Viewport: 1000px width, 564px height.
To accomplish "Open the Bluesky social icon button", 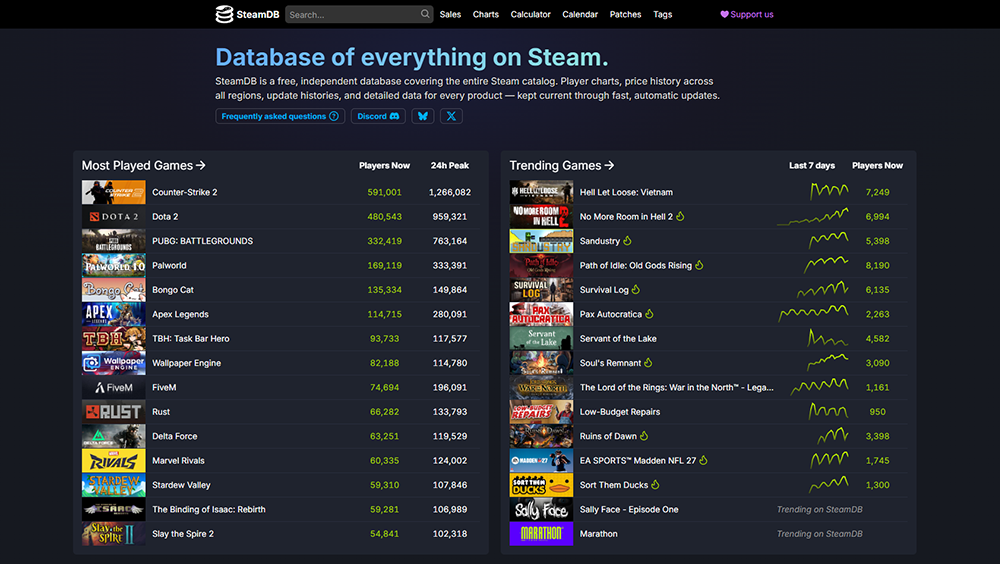I will (423, 116).
